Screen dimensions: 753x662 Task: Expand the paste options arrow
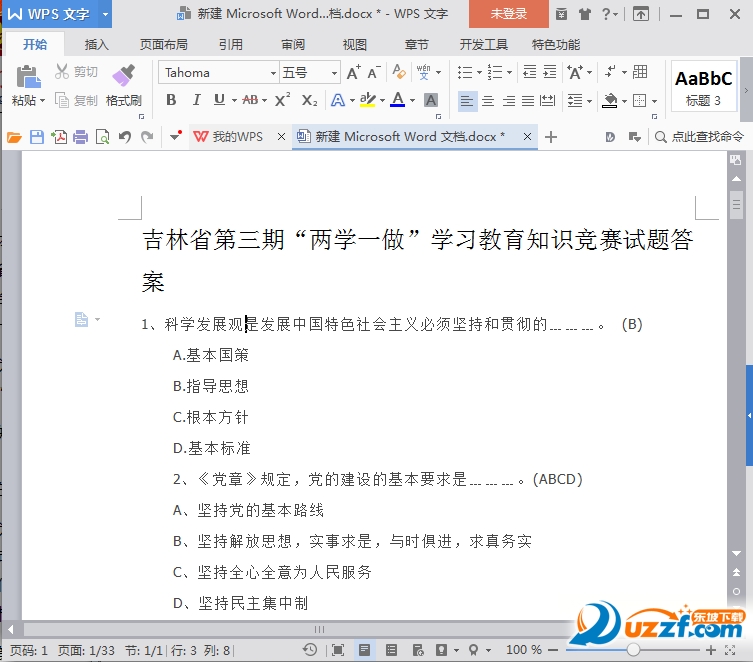pos(42,101)
